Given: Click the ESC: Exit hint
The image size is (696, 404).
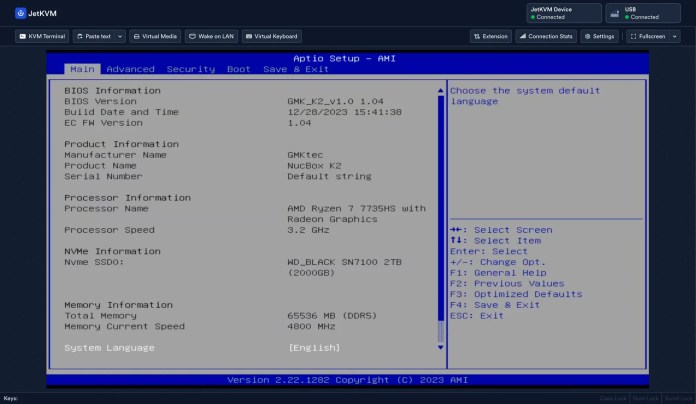Looking at the screenshot, I should [x=477, y=316].
